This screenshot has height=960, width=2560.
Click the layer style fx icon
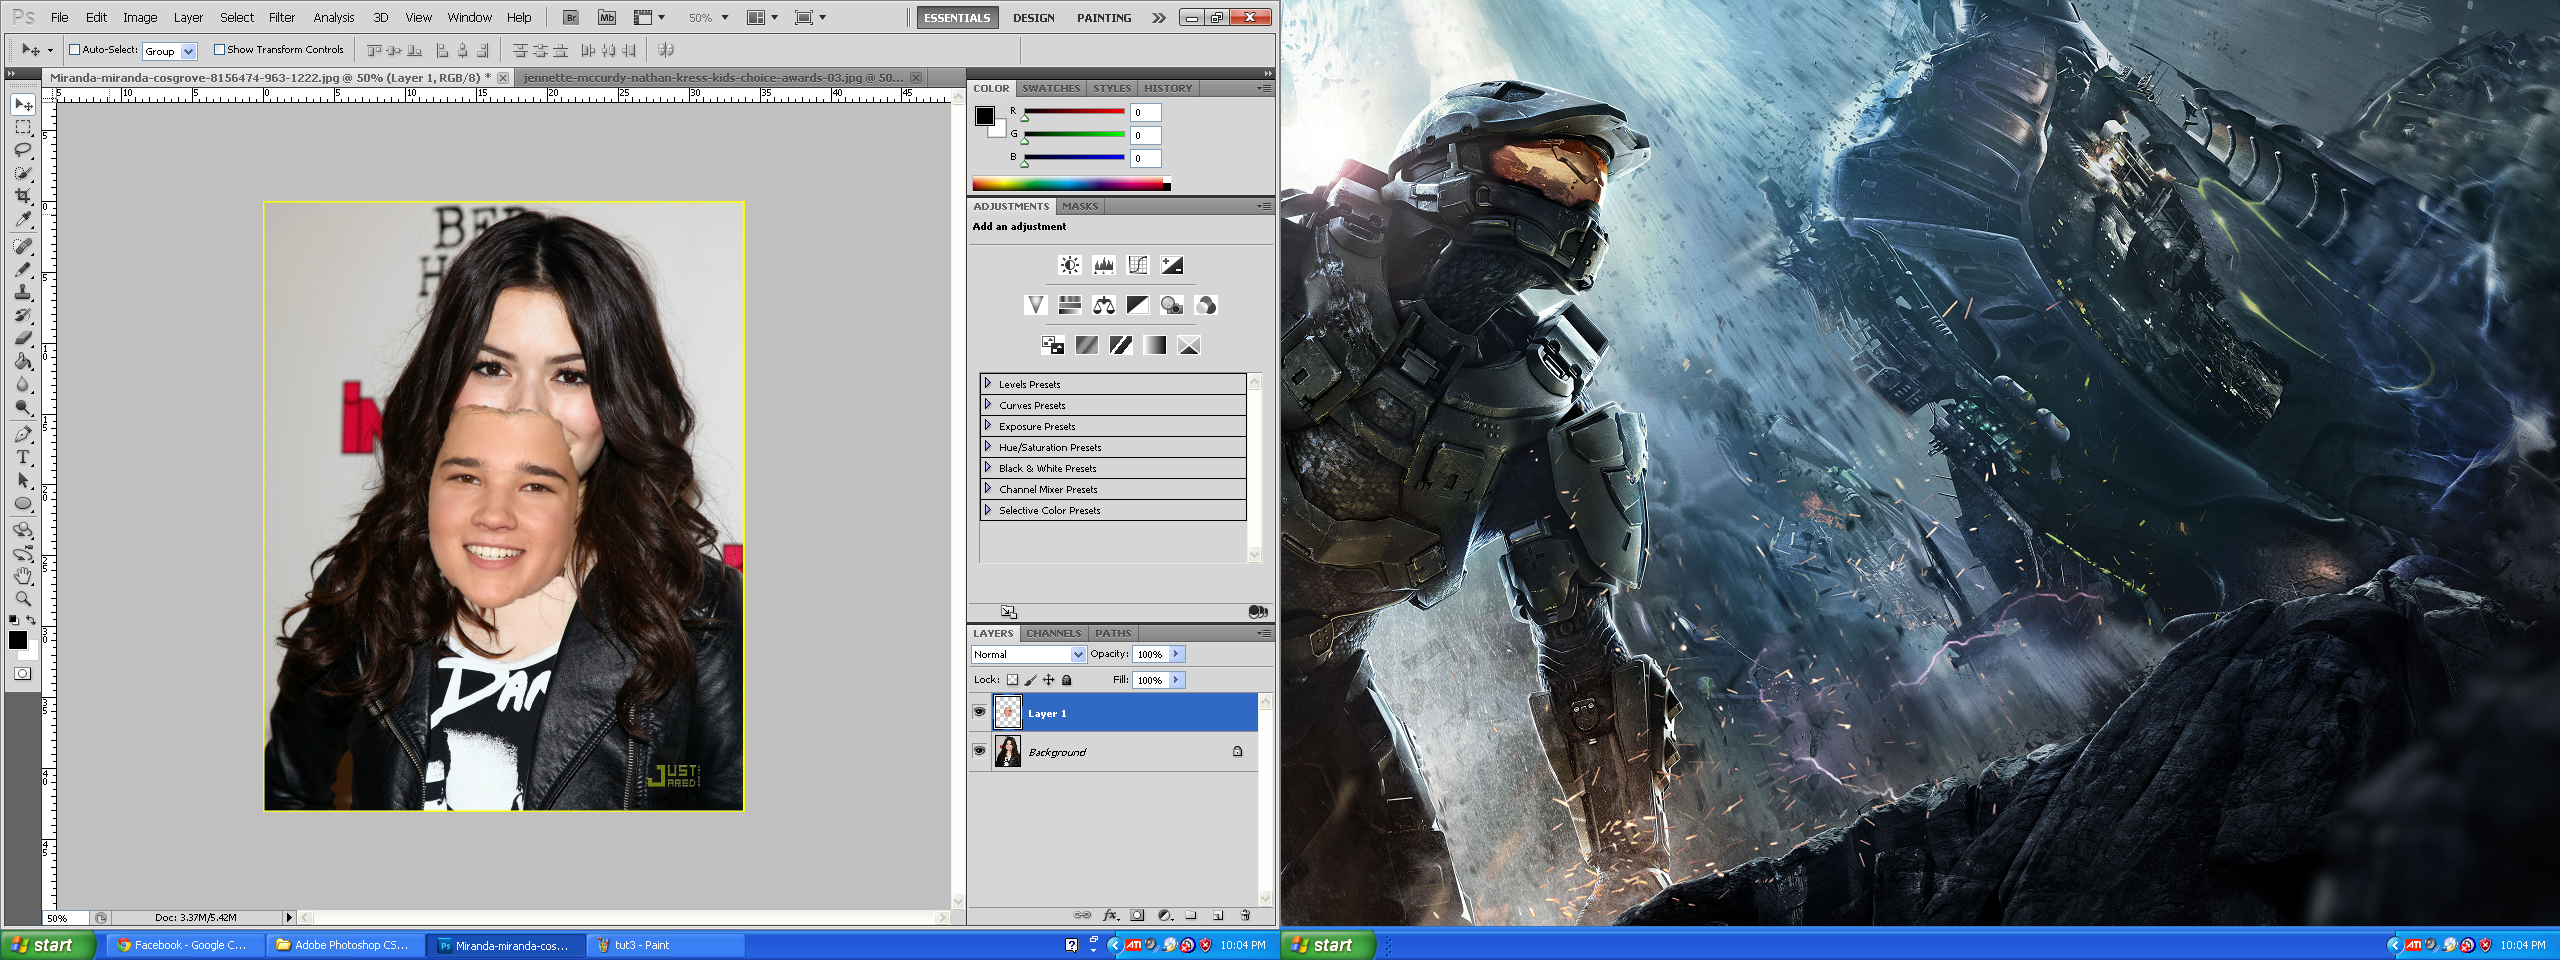(1110, 915)
